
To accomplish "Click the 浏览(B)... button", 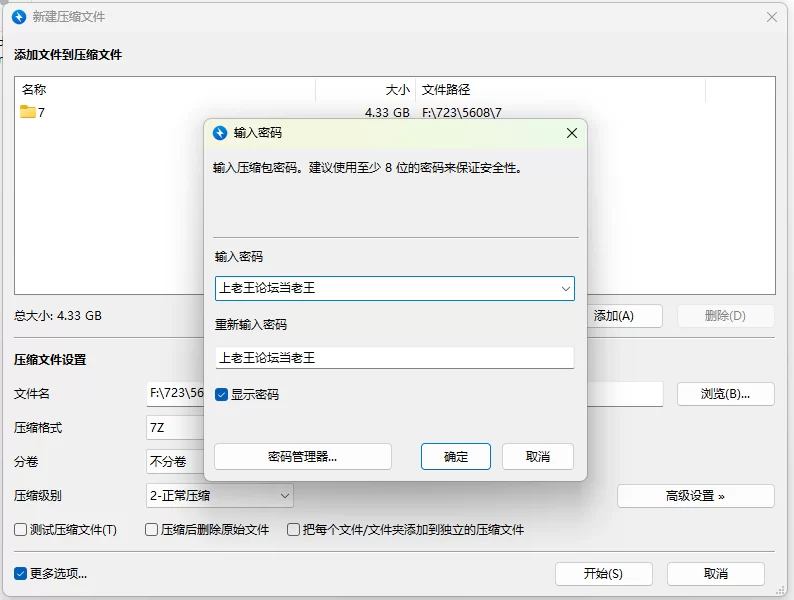I will pyautogui.click(x=726, y=394).
